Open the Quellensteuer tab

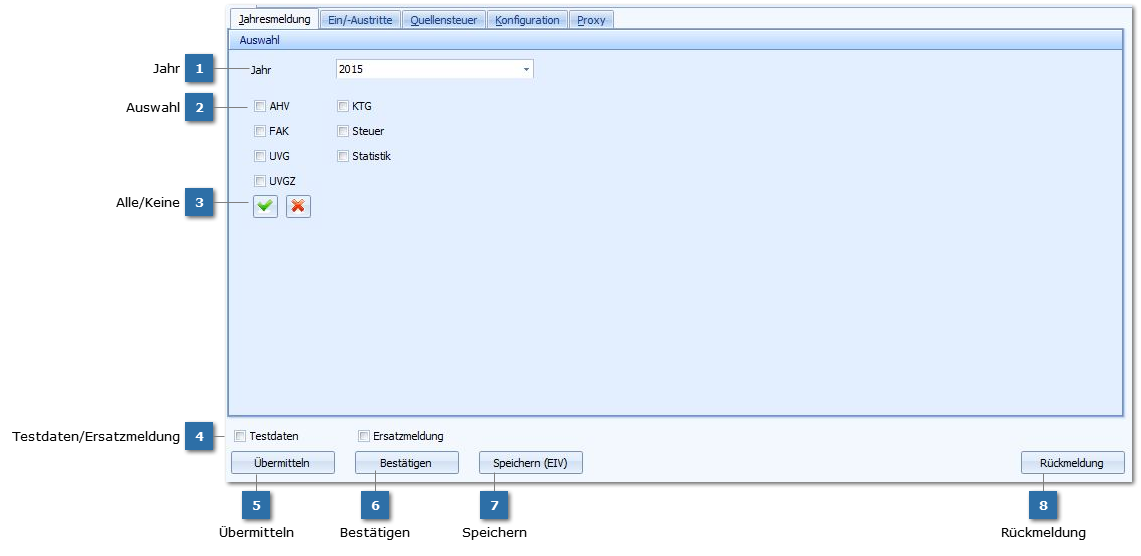[x=444, y=20]
